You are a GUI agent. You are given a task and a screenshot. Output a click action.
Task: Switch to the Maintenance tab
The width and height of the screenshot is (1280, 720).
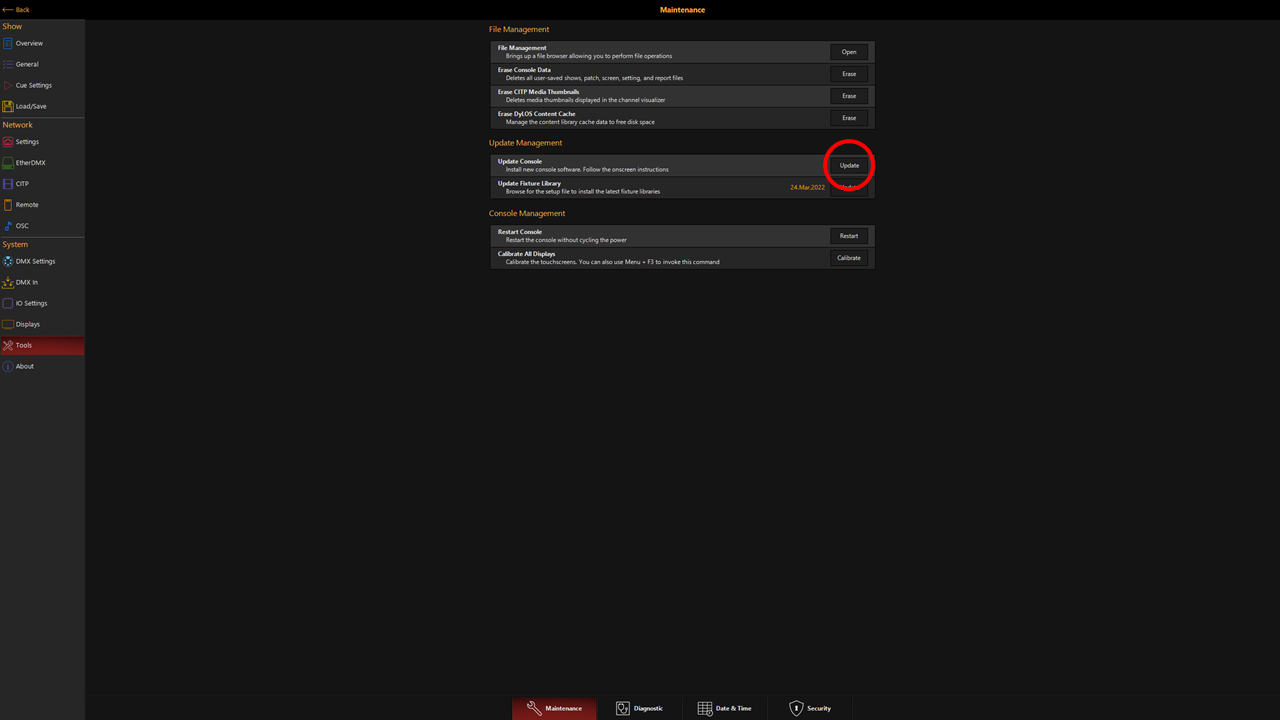pyautogui.click(x=554, y=708)
